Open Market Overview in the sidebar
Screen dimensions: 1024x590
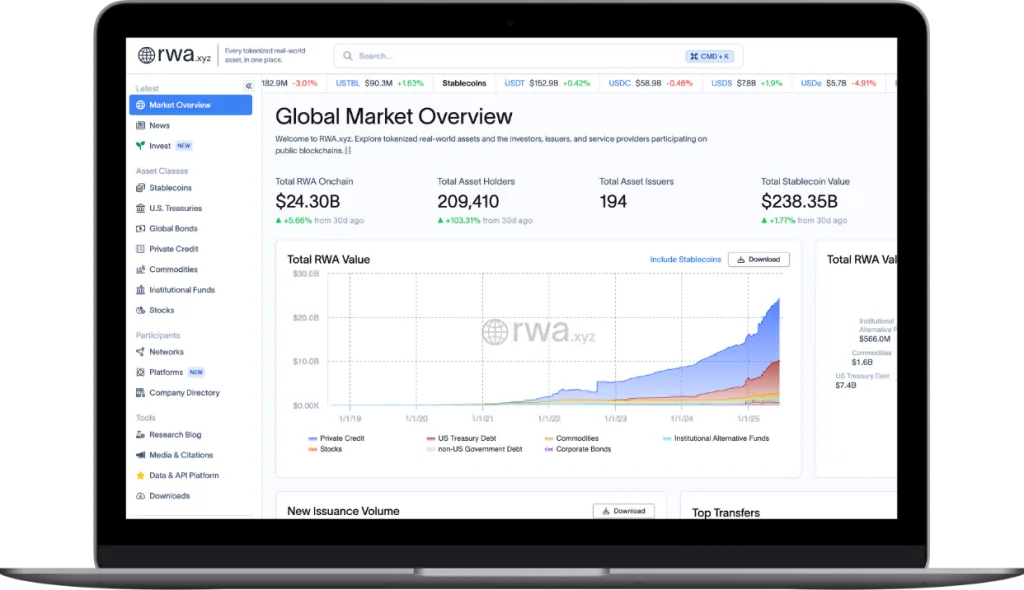(x=191, y=105)
